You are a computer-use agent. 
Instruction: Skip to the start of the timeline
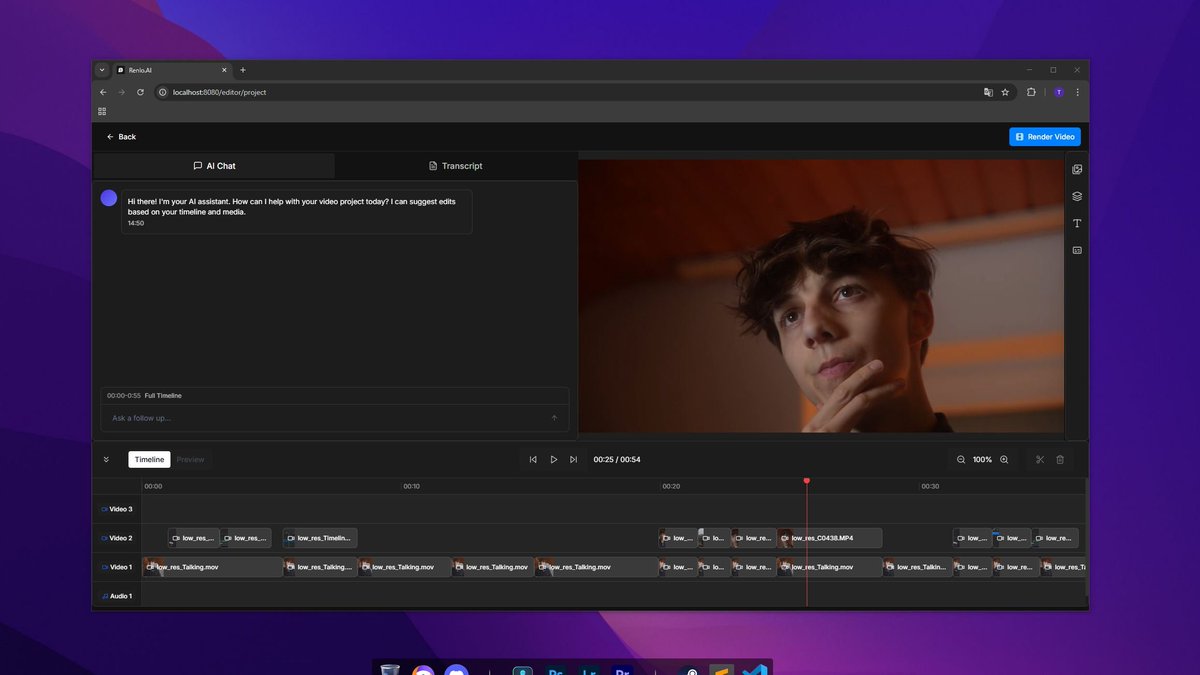(533, 459)
